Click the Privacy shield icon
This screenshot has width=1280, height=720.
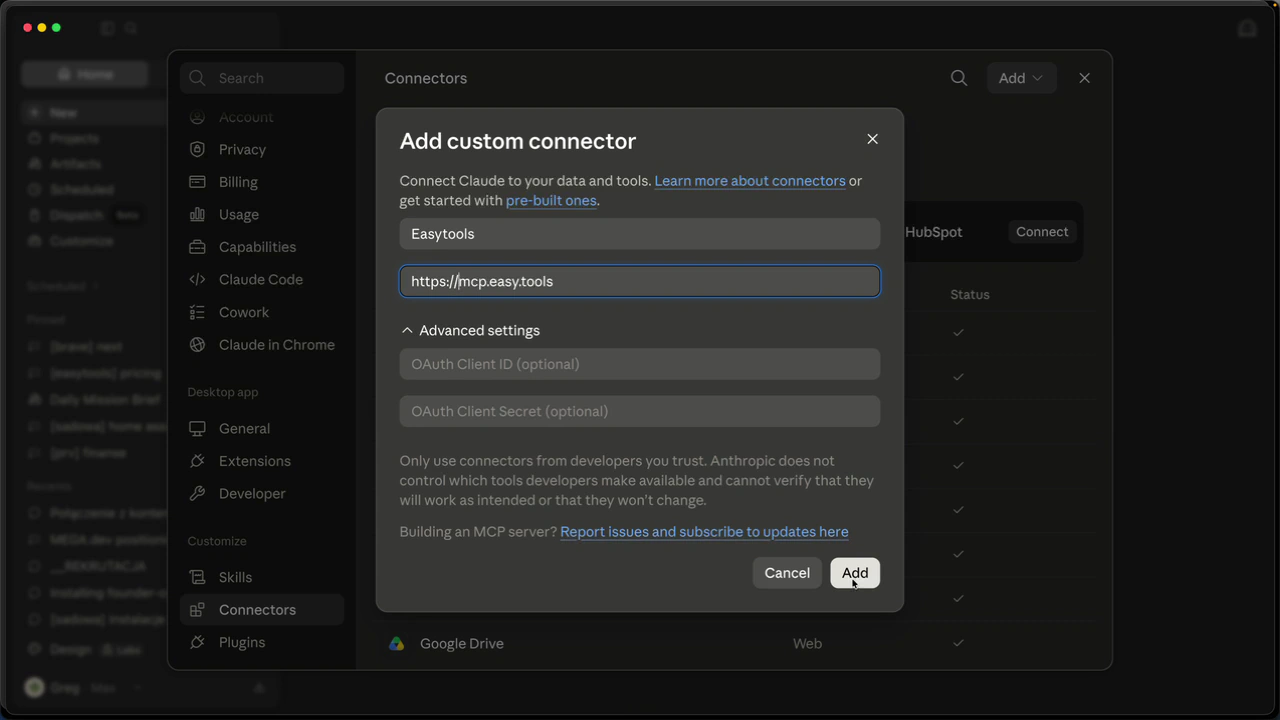coord(198,149)
